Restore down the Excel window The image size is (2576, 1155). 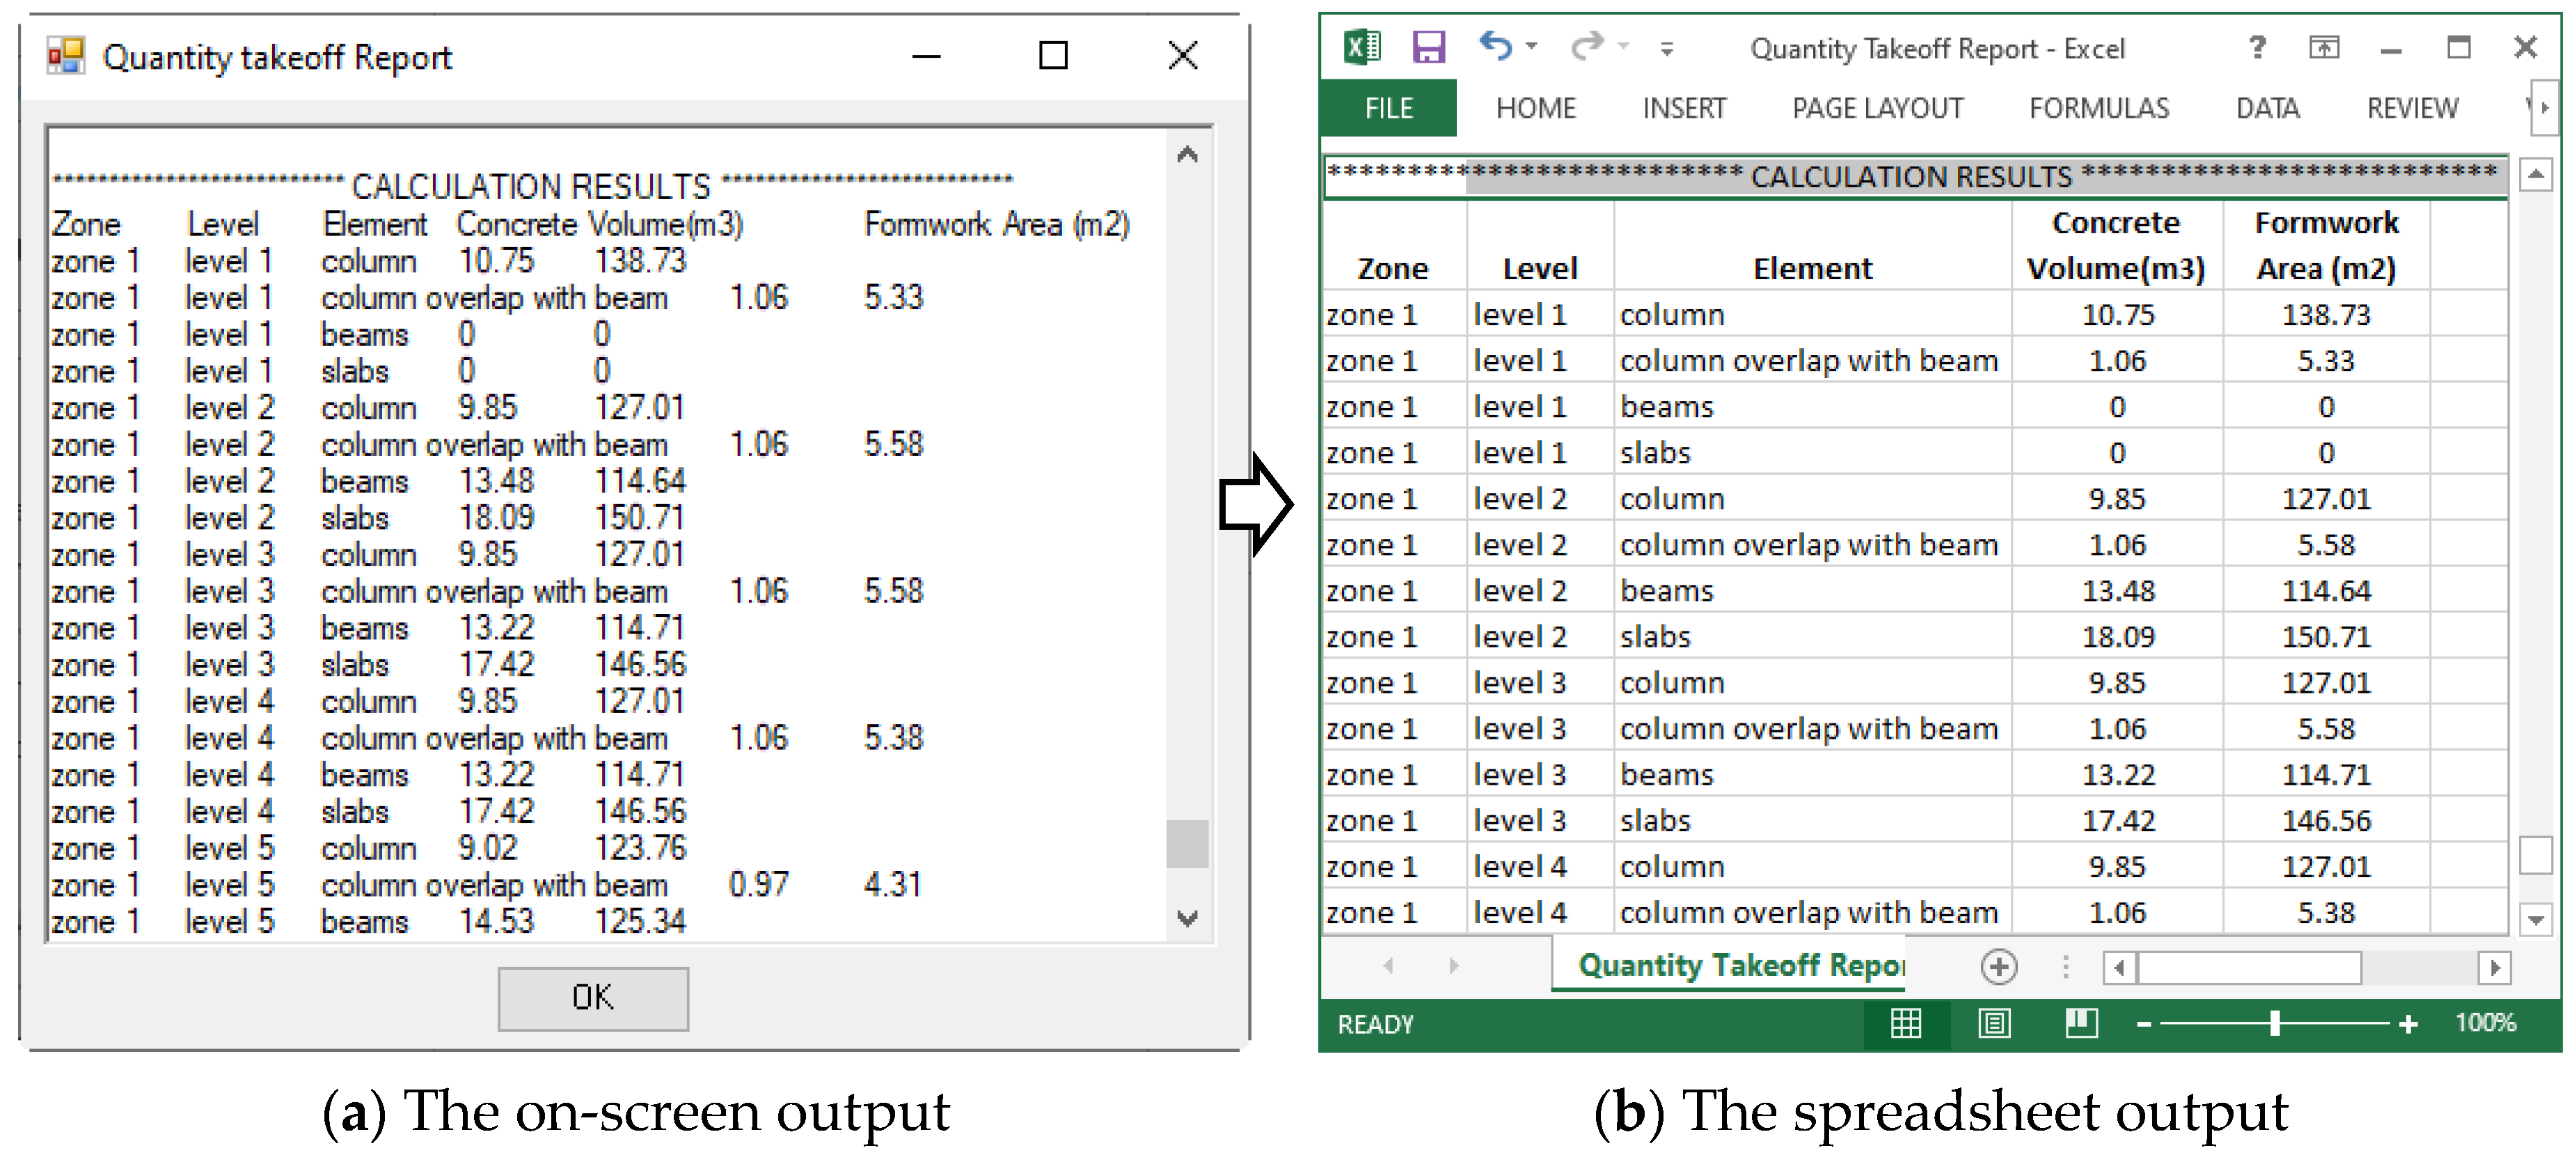coord(2458,46)
